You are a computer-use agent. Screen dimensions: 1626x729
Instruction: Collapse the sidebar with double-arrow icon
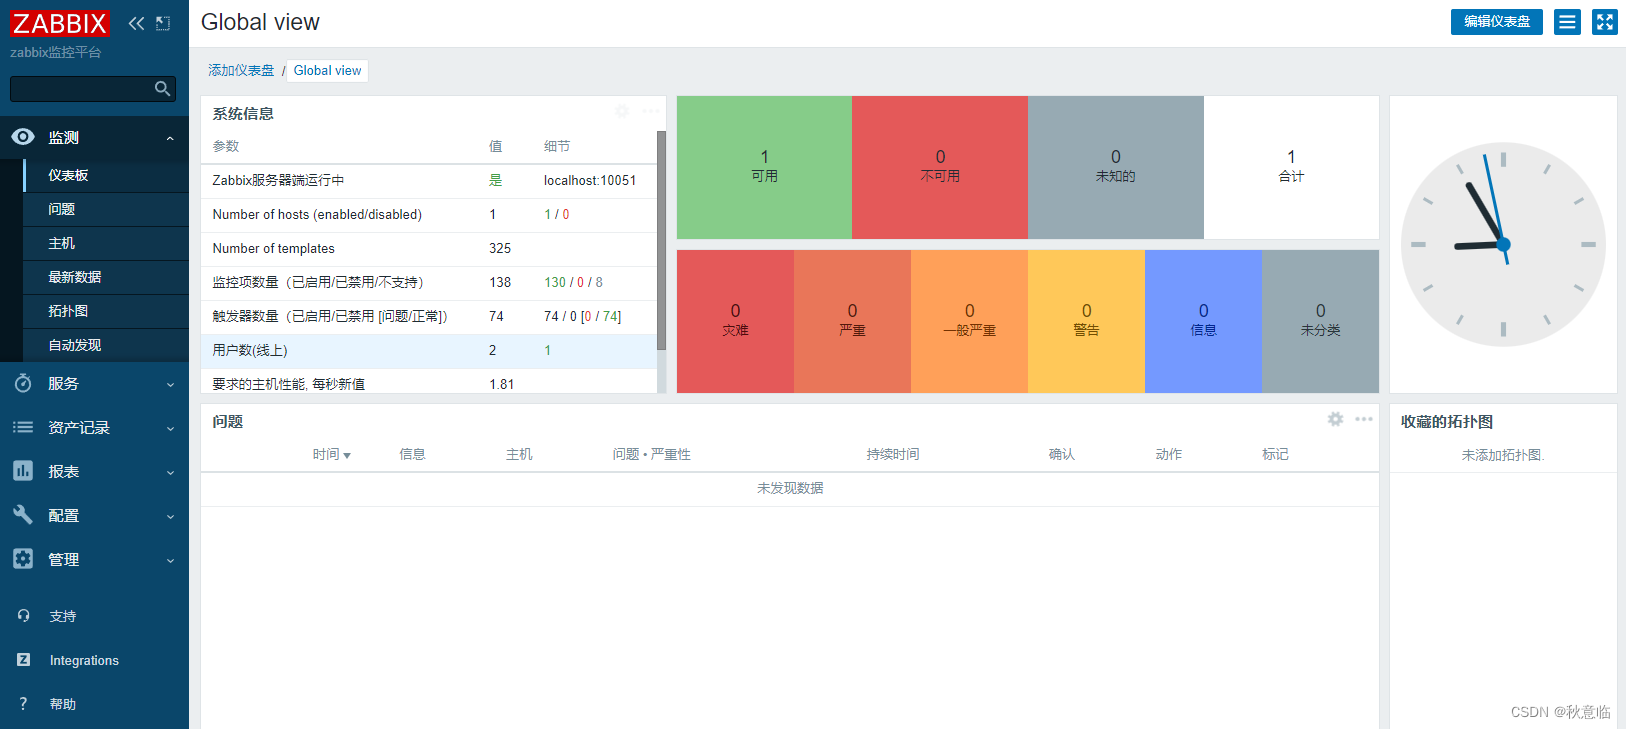(136, 23)
